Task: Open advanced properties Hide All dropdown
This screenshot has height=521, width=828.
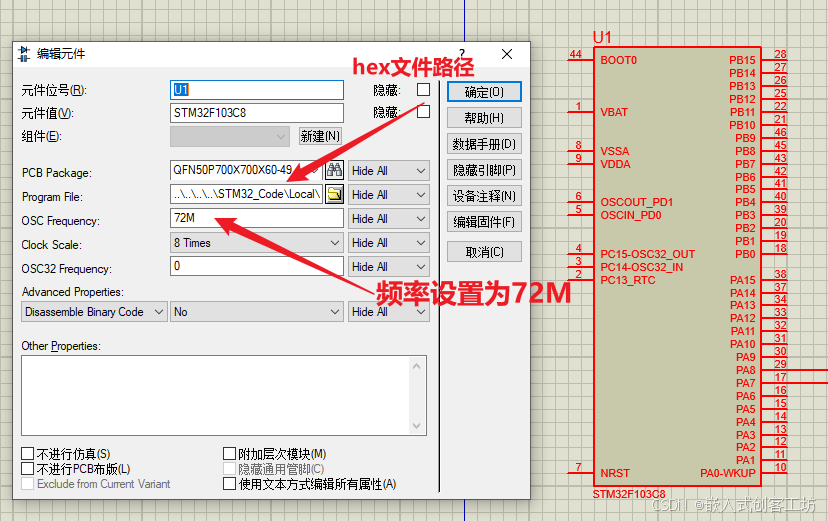Action: click(389, 312)
